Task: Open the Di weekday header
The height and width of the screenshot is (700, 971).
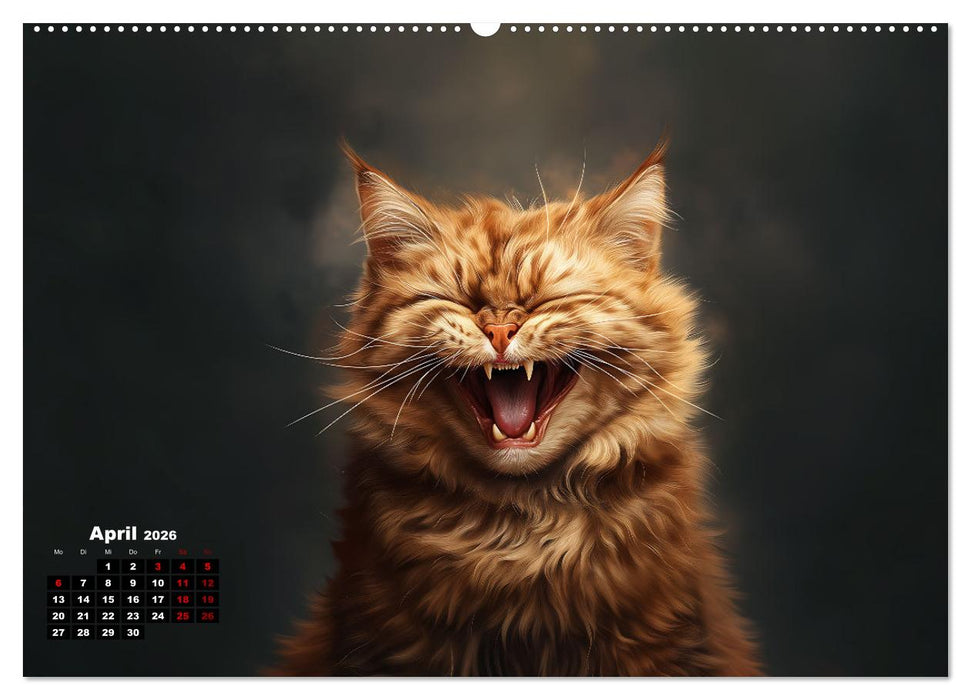Action: tap(83, 552)
